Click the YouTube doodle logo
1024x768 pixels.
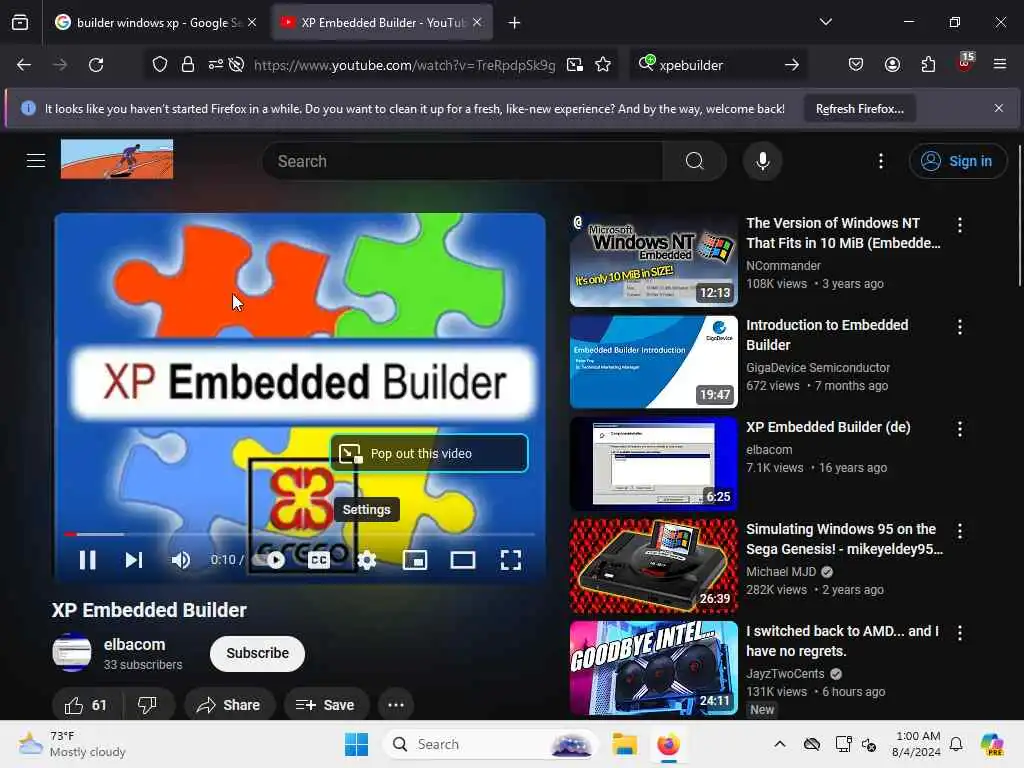pyautogui.click(x=117, y=159)
